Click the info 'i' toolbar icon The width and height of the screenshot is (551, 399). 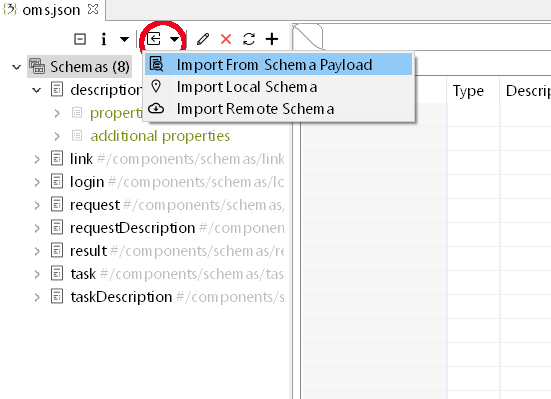coord(103,39)
